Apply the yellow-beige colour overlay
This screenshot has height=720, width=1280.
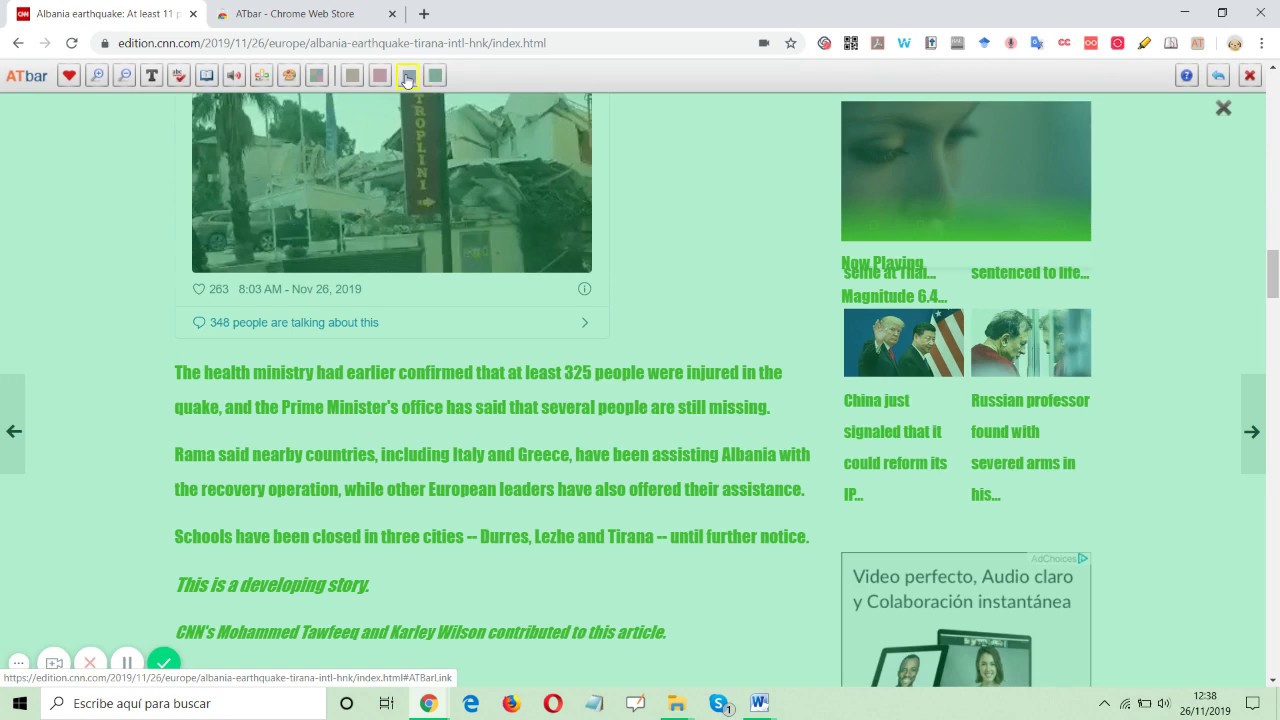click(352, 76)
